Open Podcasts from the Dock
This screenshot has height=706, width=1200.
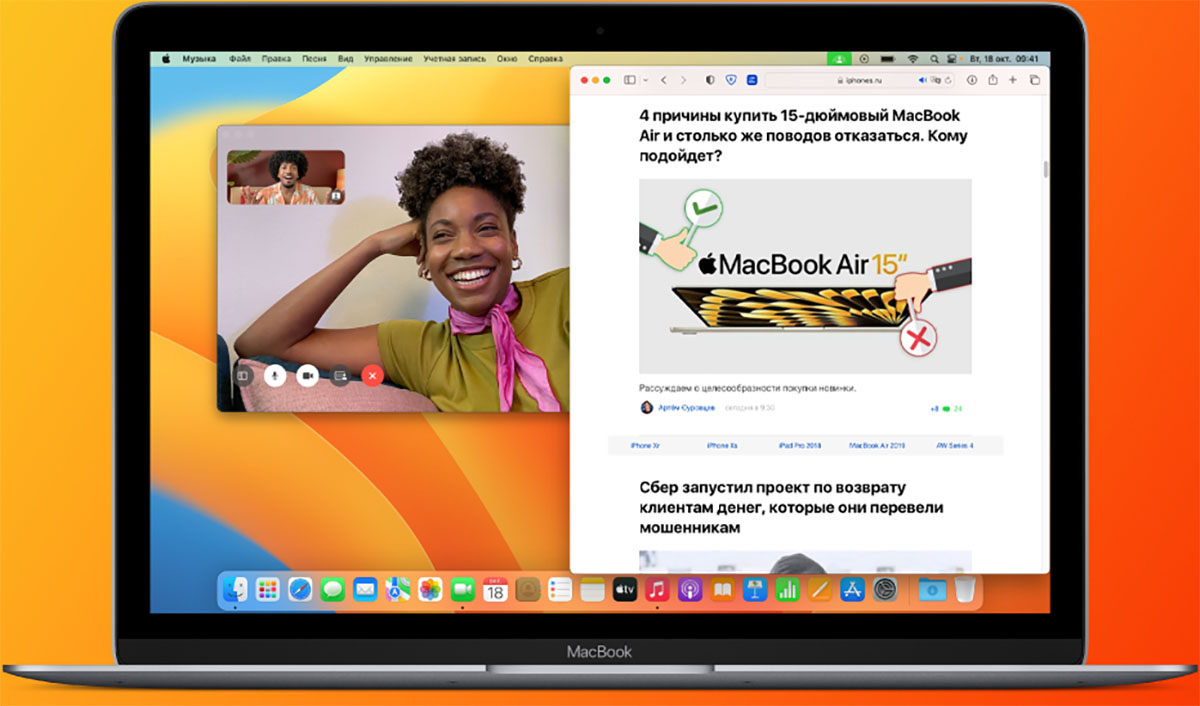pyautogui.click(x=689, y=589)
